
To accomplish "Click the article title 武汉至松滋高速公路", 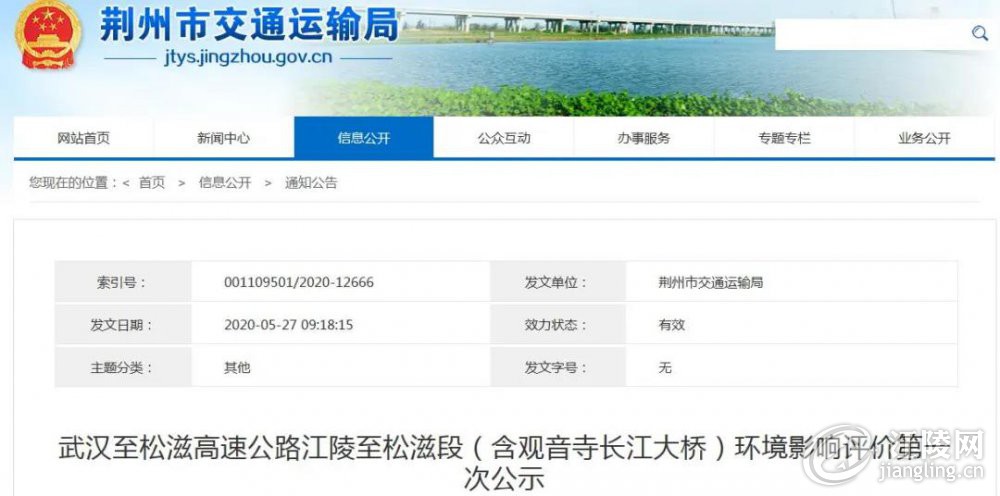I will 504,463.
